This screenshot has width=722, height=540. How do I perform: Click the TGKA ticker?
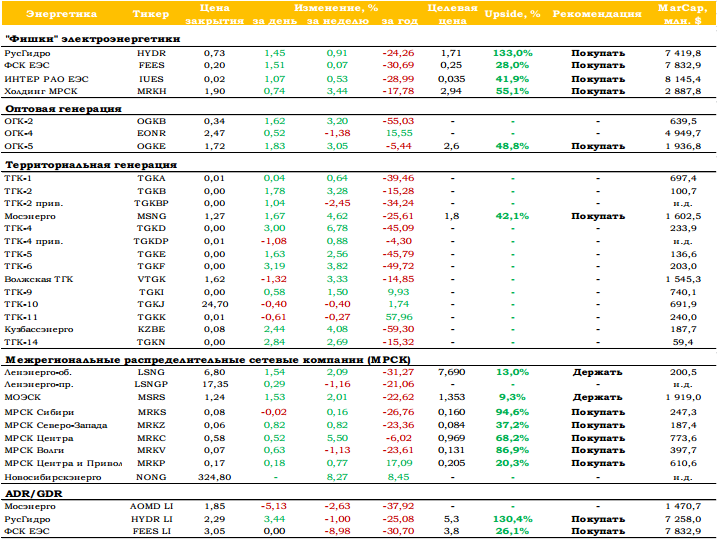point(151,179)
